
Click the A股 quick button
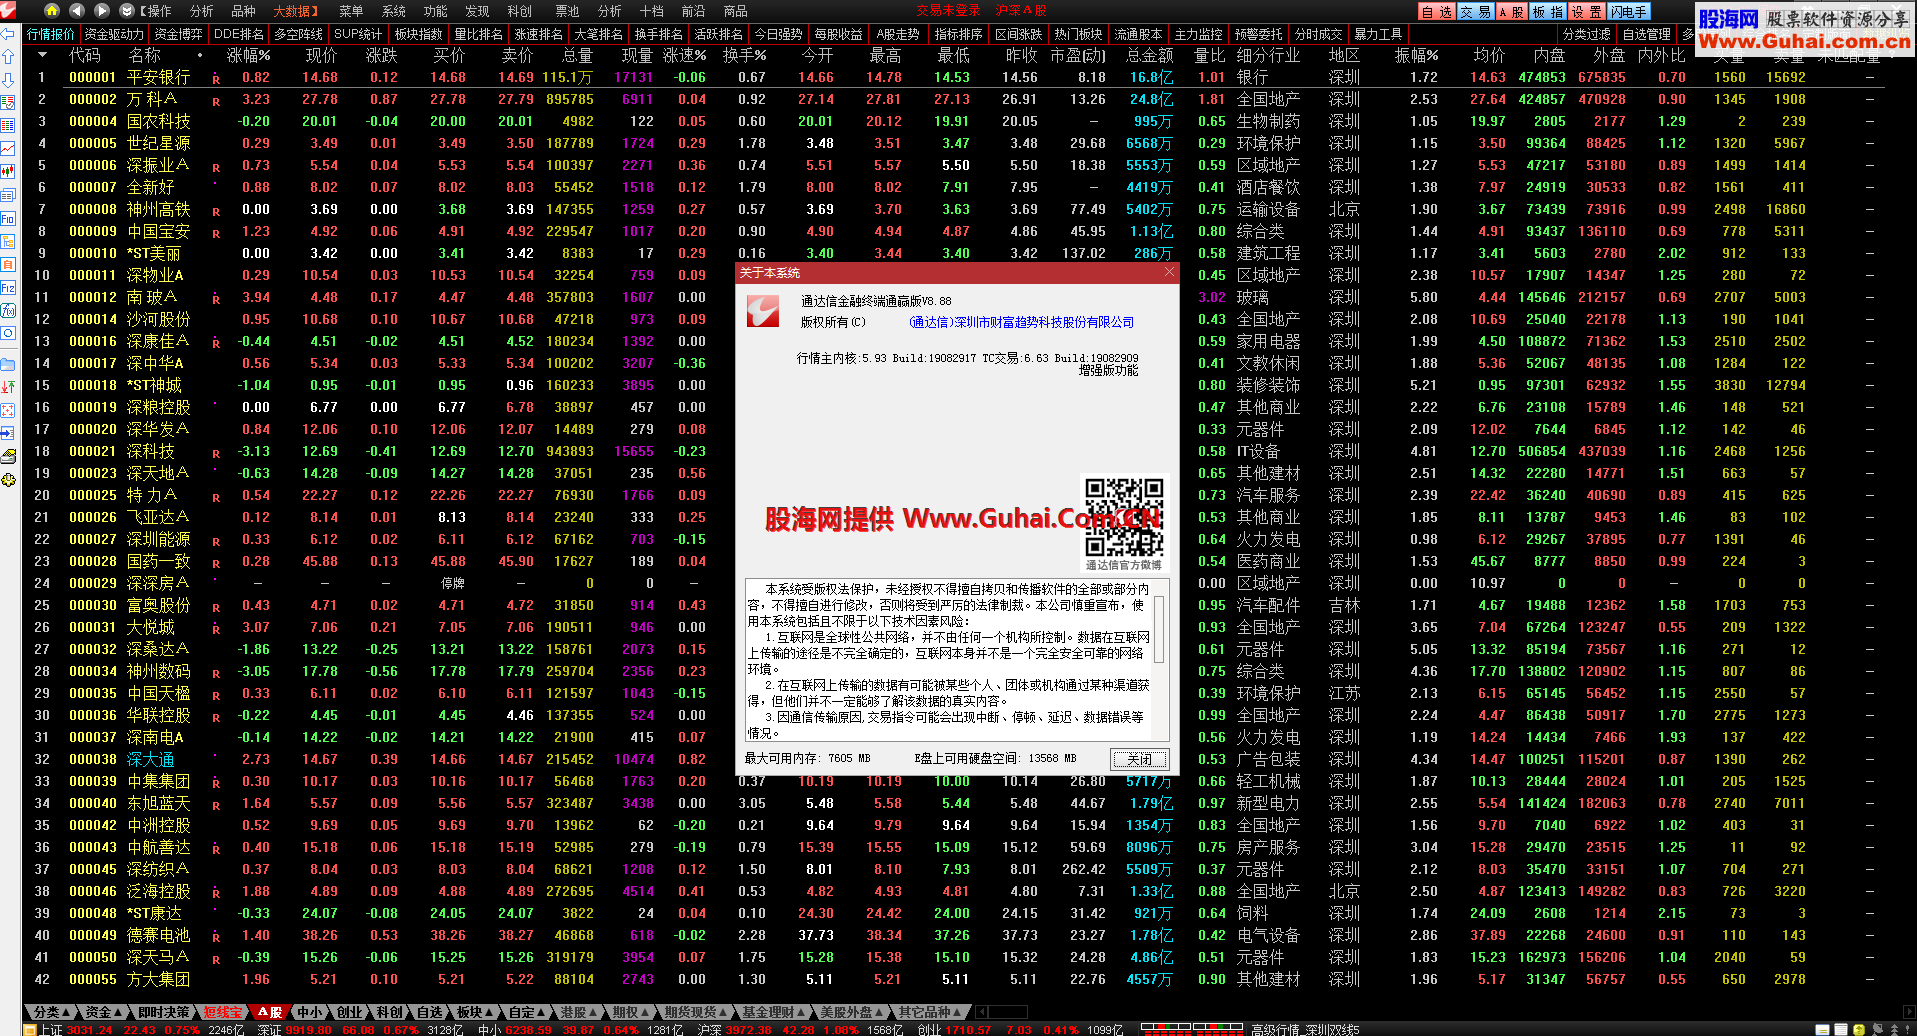1511,12
